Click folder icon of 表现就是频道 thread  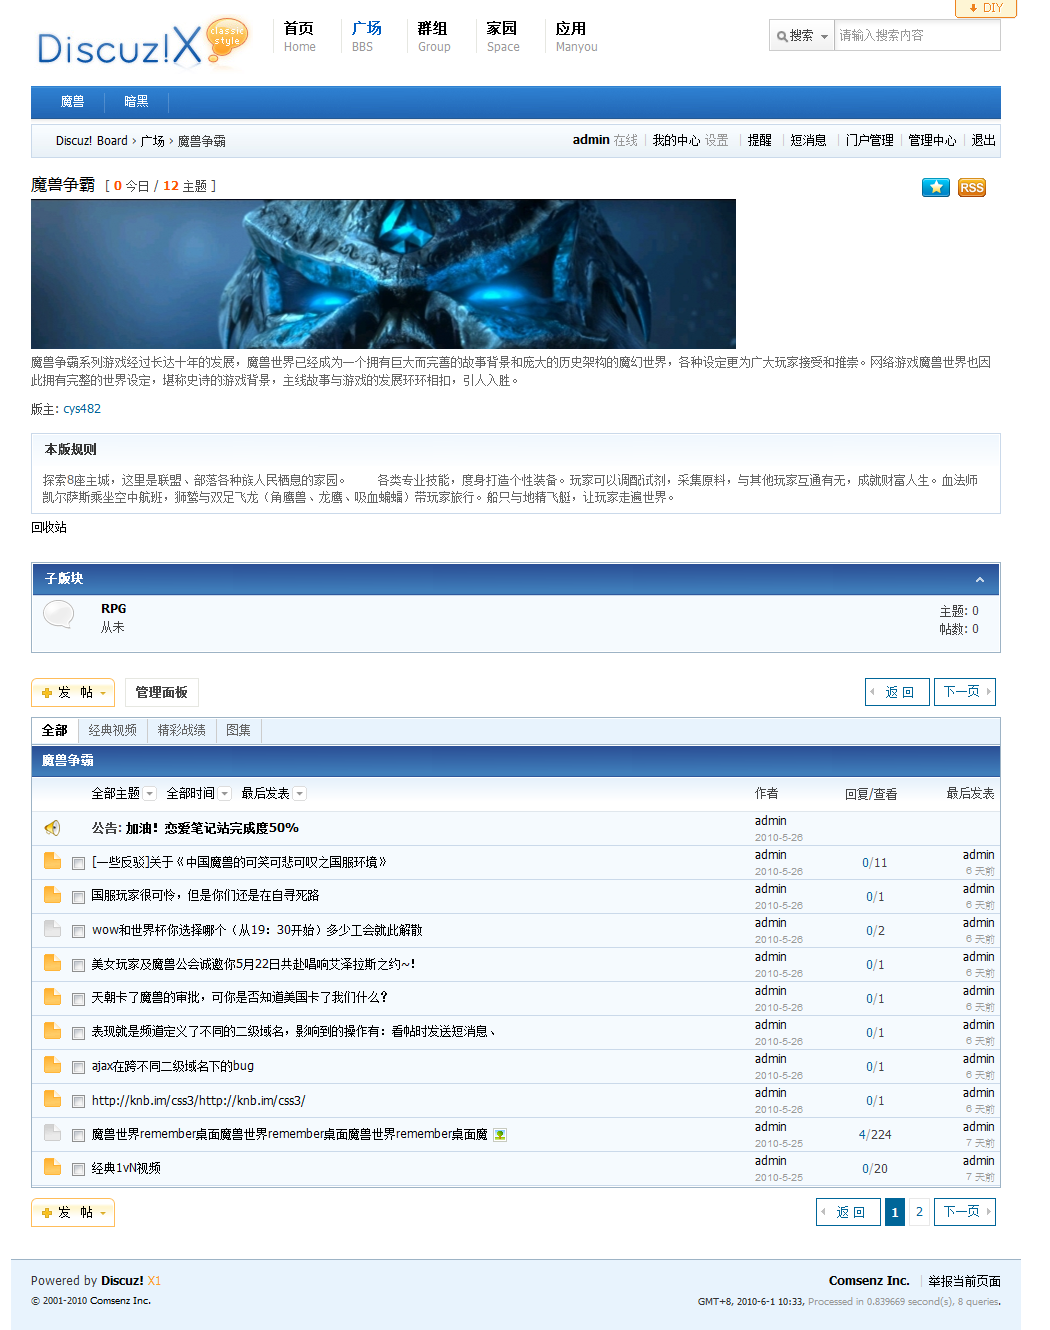[53, 1031]
